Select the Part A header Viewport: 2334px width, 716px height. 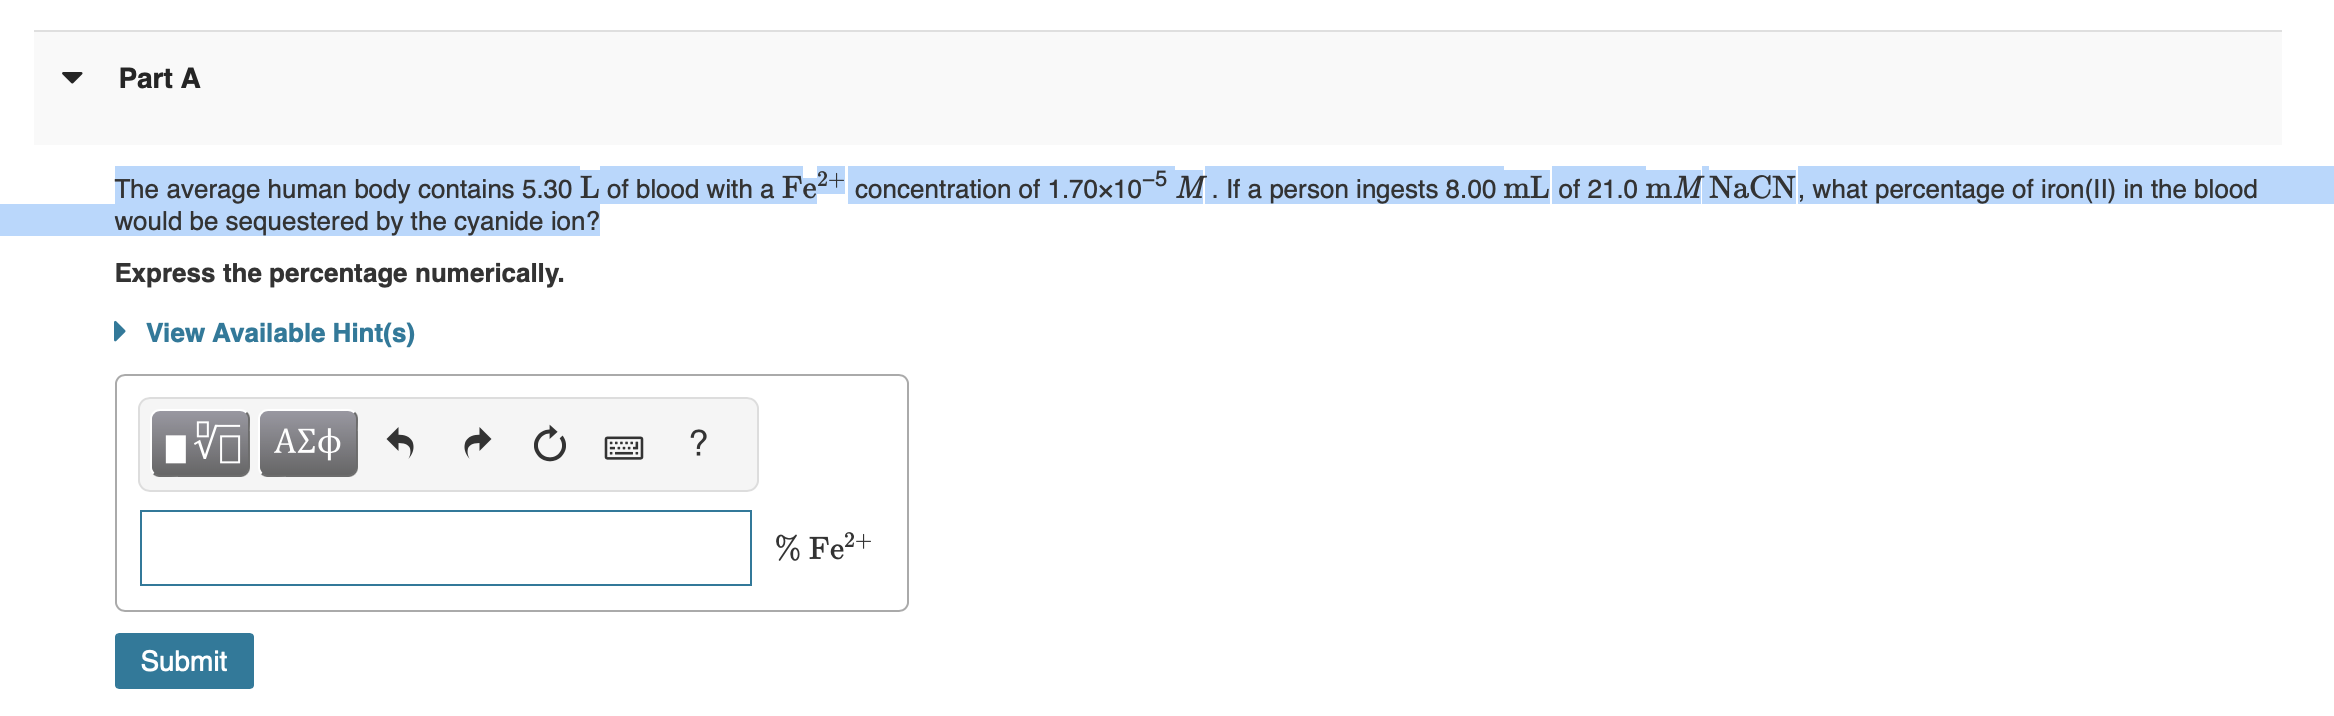point(158,78)
